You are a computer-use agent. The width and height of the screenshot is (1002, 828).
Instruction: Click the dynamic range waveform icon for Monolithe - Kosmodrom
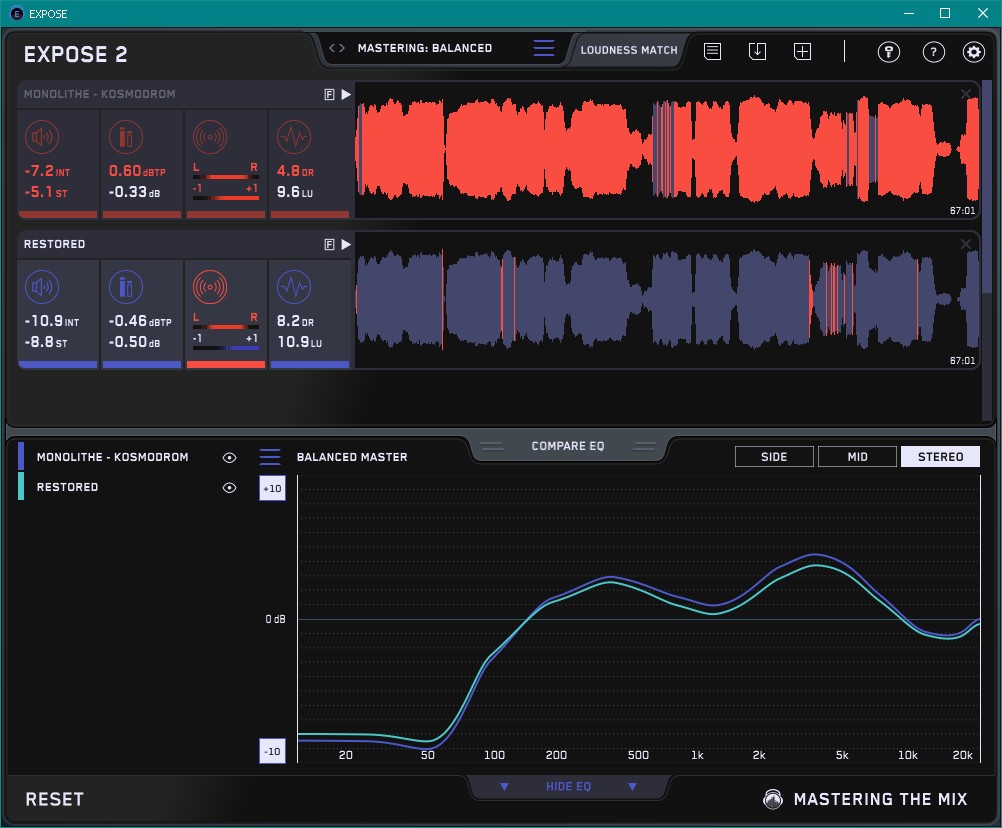coord(292,137)
